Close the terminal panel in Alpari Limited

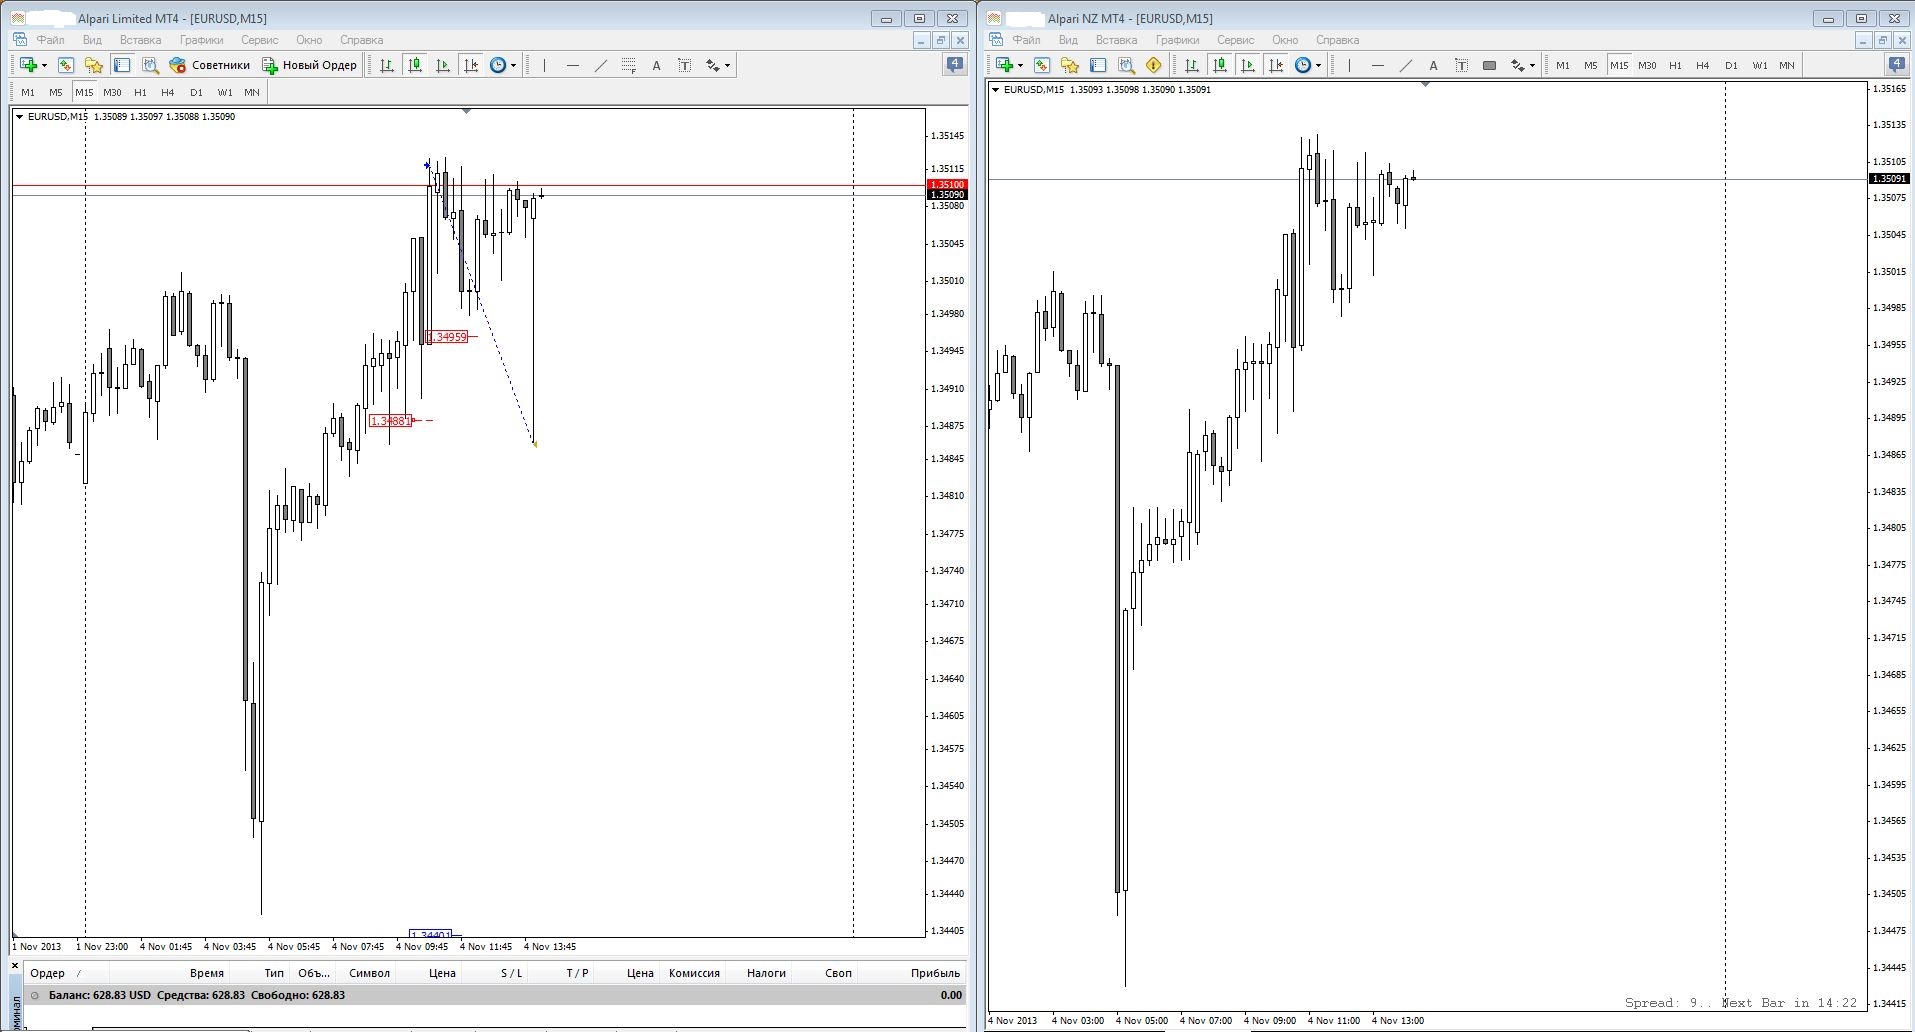coord(15,966)
